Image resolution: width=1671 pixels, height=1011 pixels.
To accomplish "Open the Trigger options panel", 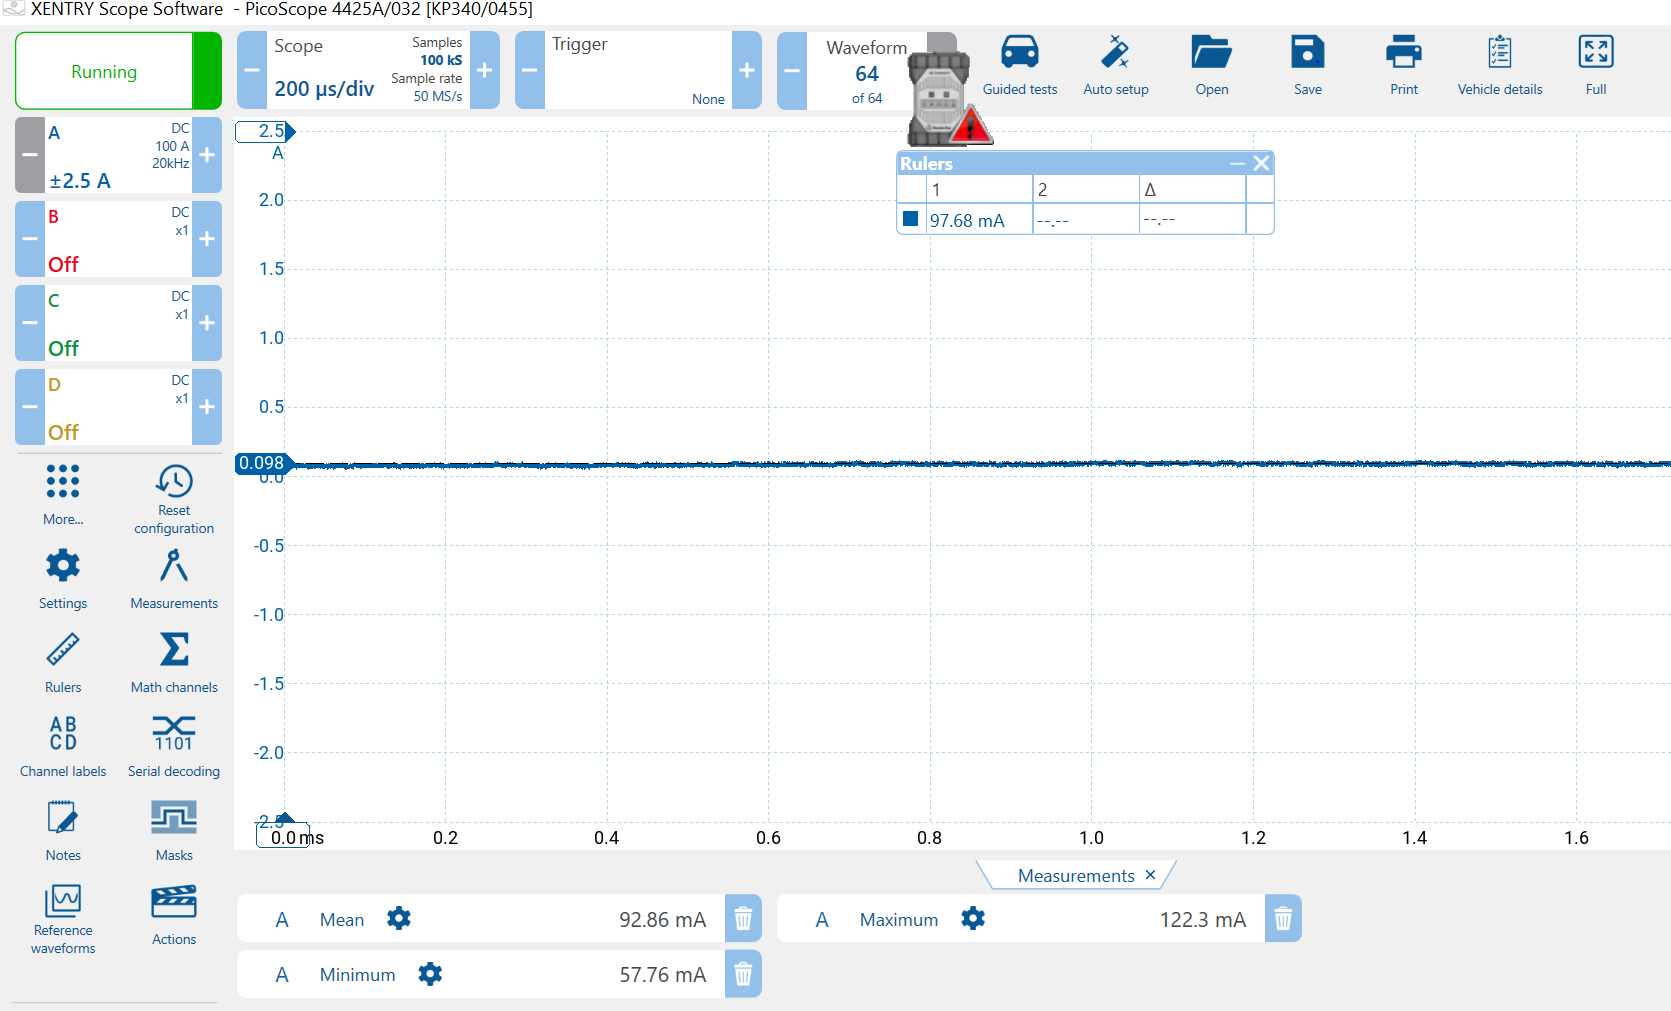I will tap(637, 70).
